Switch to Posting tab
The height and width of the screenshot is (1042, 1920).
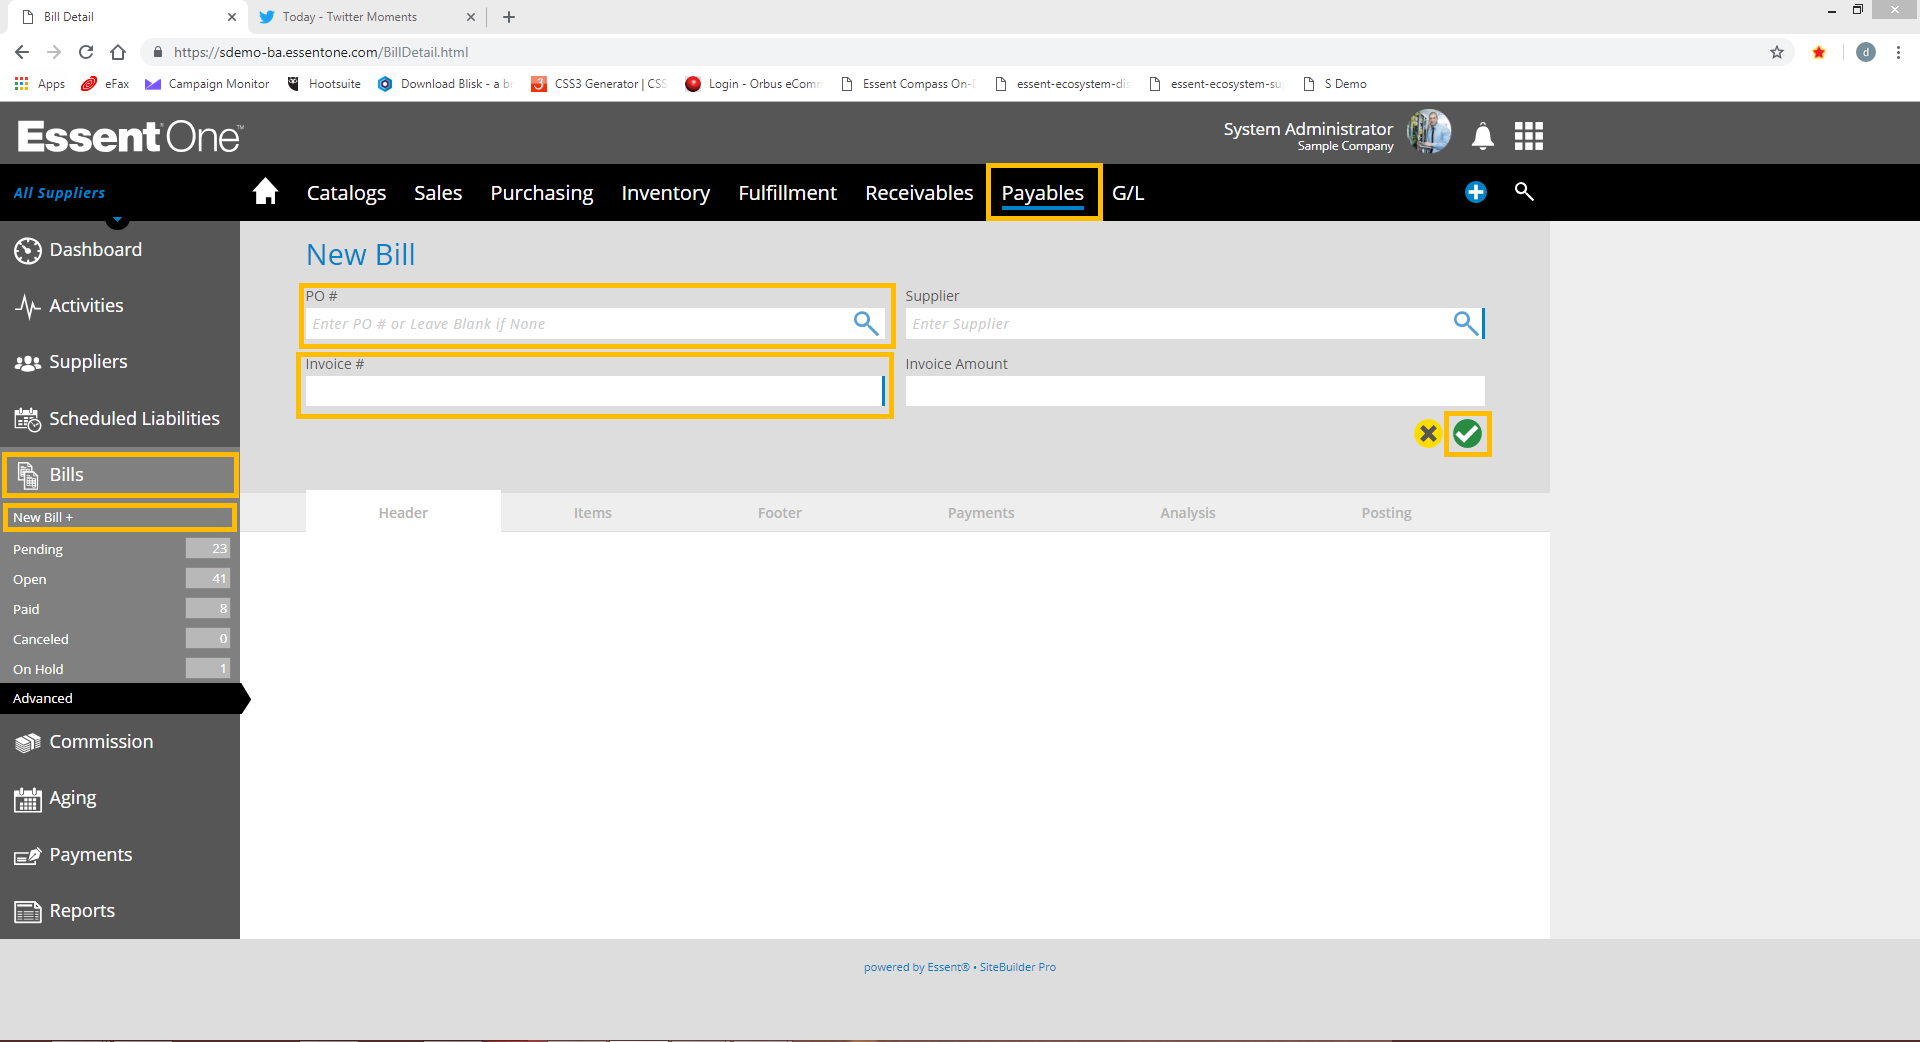[1386, 512]
